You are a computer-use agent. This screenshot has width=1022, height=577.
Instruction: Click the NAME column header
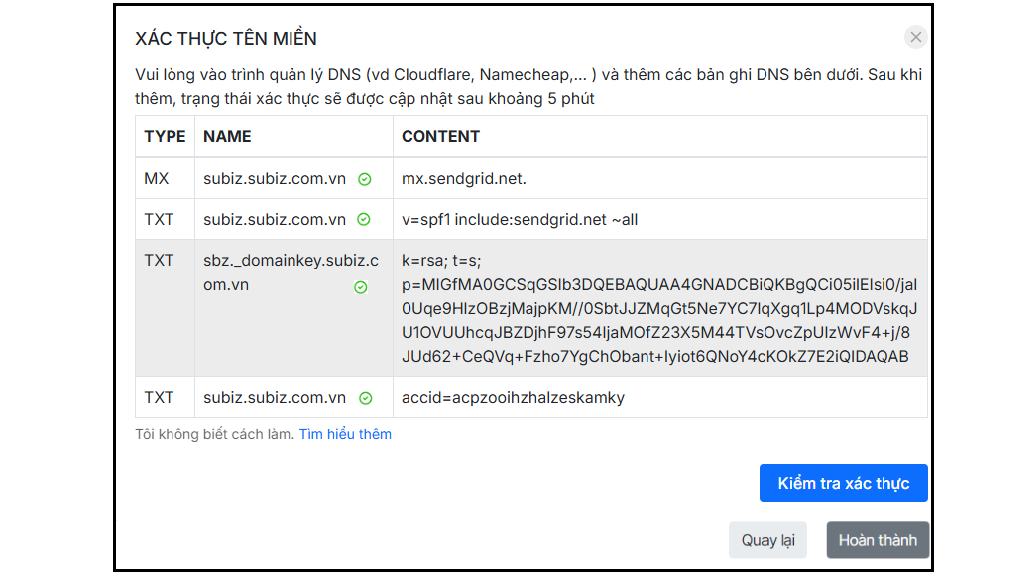[227, 136]
